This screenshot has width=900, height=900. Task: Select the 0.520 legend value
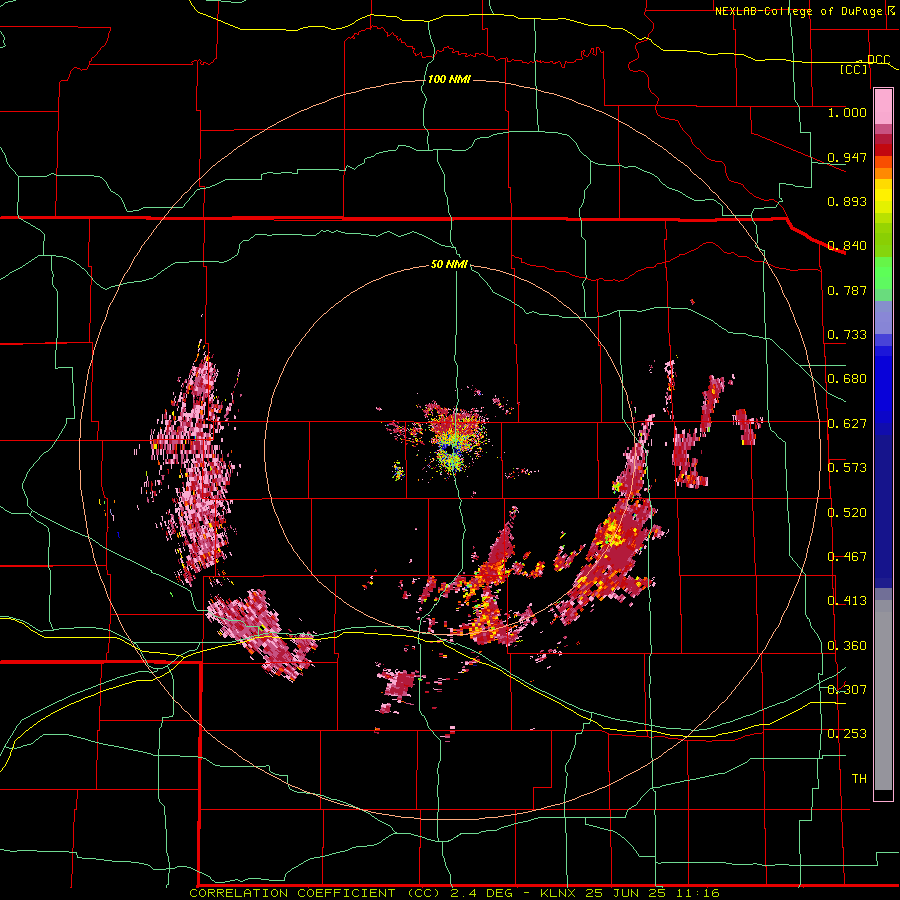[847, 513]
